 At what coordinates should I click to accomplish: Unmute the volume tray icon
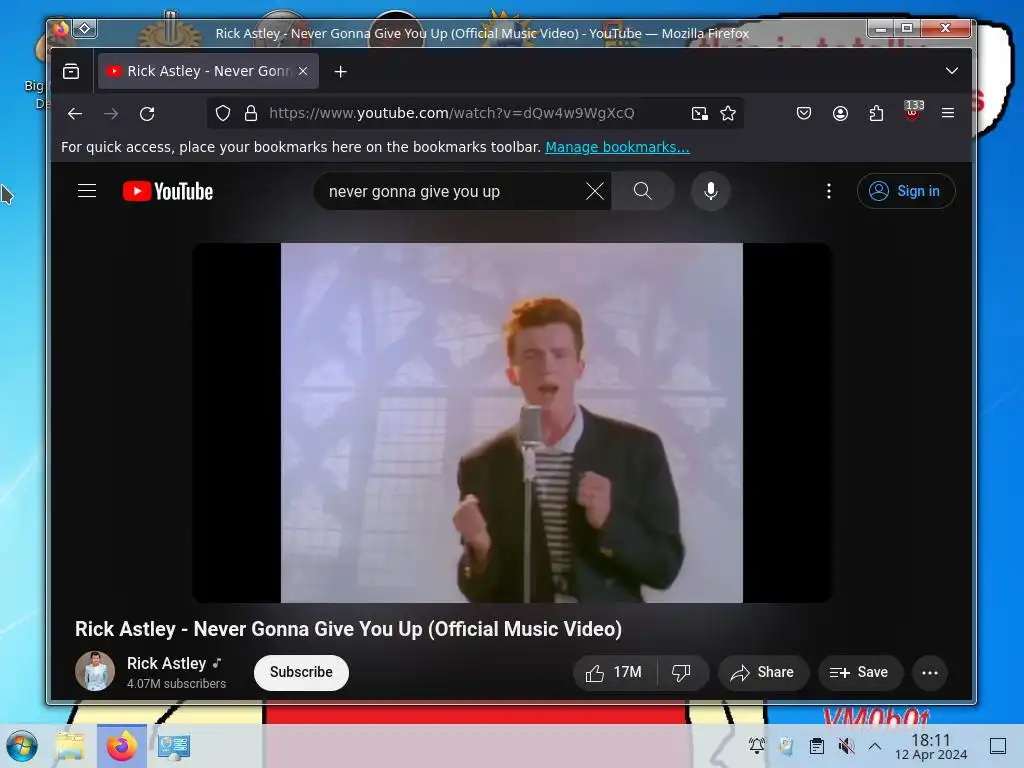click(846, 746)
